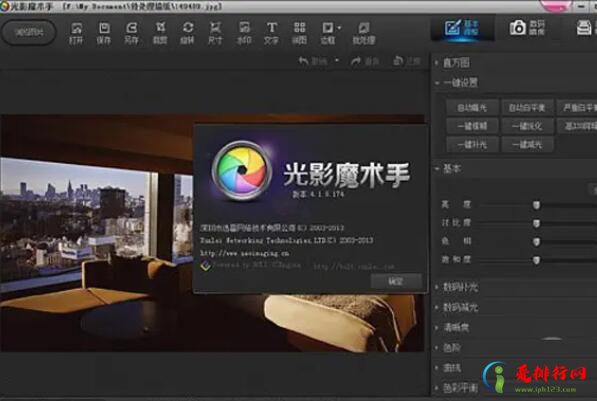The image size is (597, 401).
Task: Open the 边框 dropdown arrow
Action: click(x=339, y=27)
